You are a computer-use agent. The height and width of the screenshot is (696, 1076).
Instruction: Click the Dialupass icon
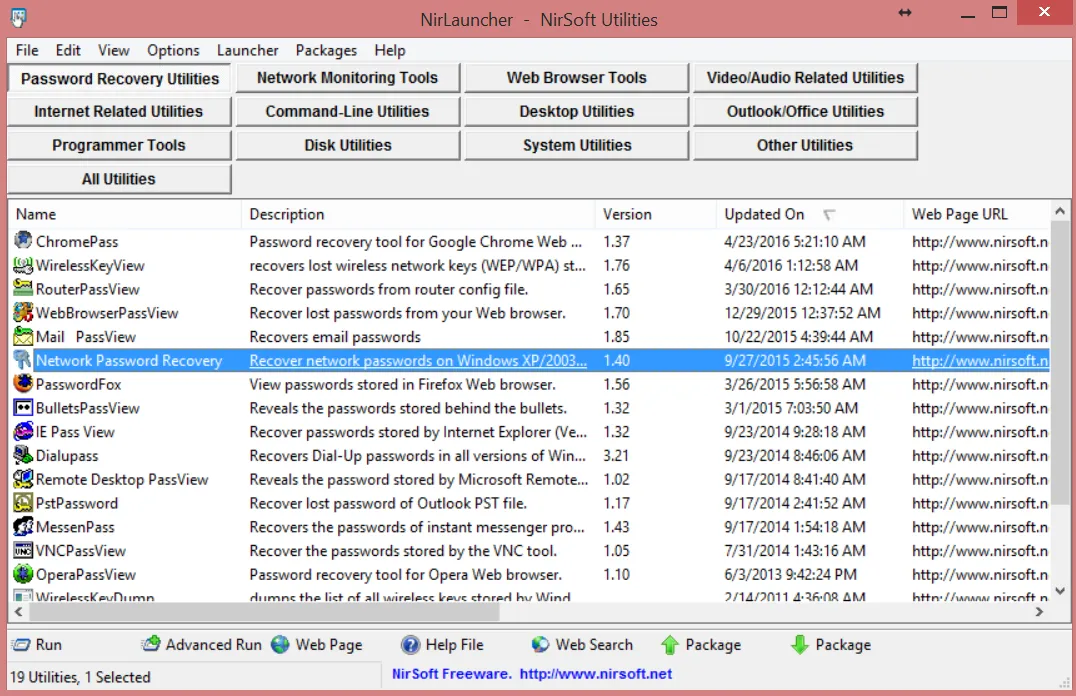coord(23,455)
